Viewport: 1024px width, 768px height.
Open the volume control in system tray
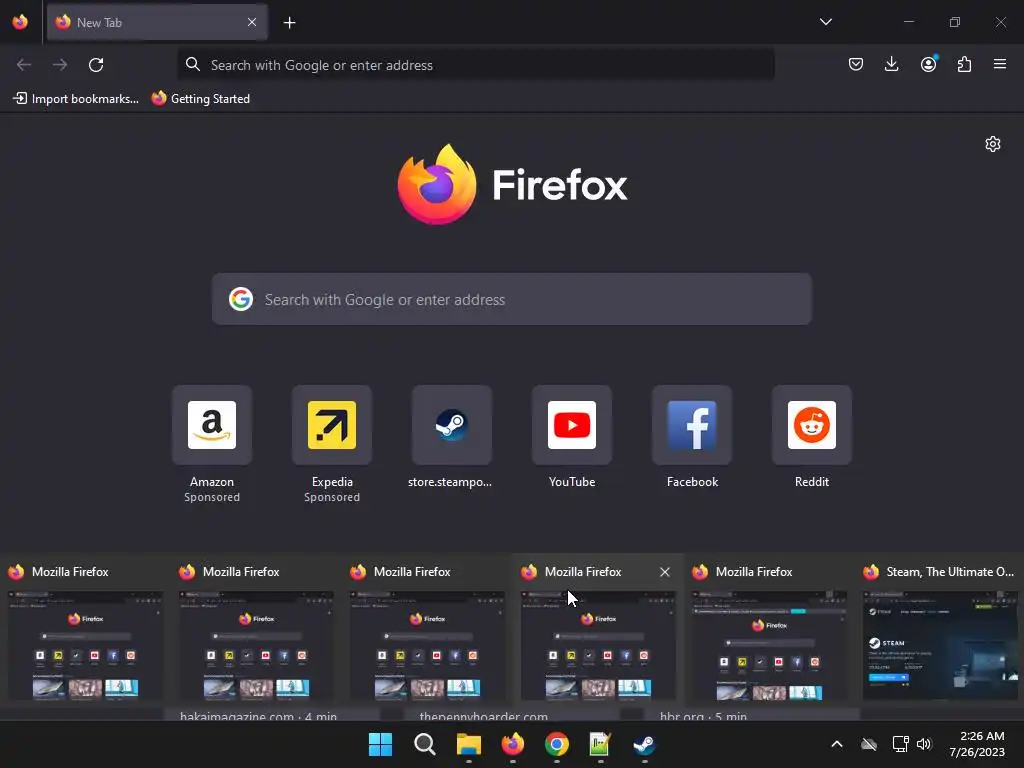[x=923, y=744]
